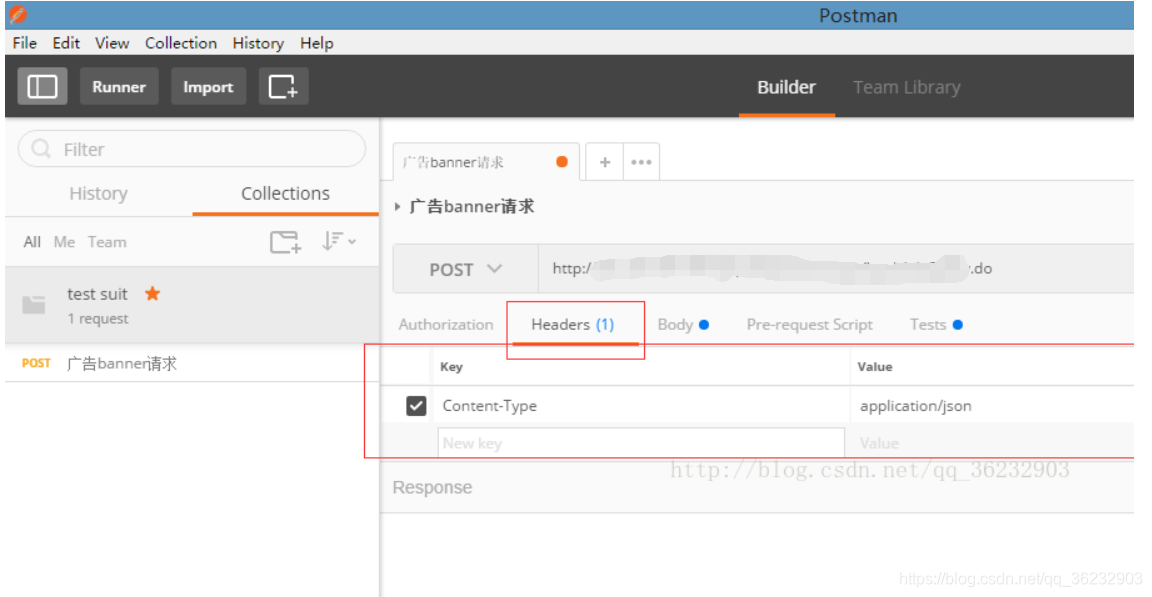Open the Collection menu
Screen dimensions: 1152x597
click(181, 43)
